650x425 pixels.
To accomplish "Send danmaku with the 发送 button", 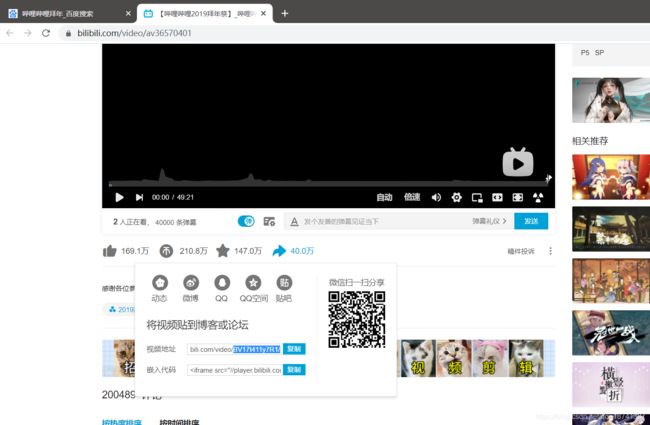I will [x=531, y=221].
